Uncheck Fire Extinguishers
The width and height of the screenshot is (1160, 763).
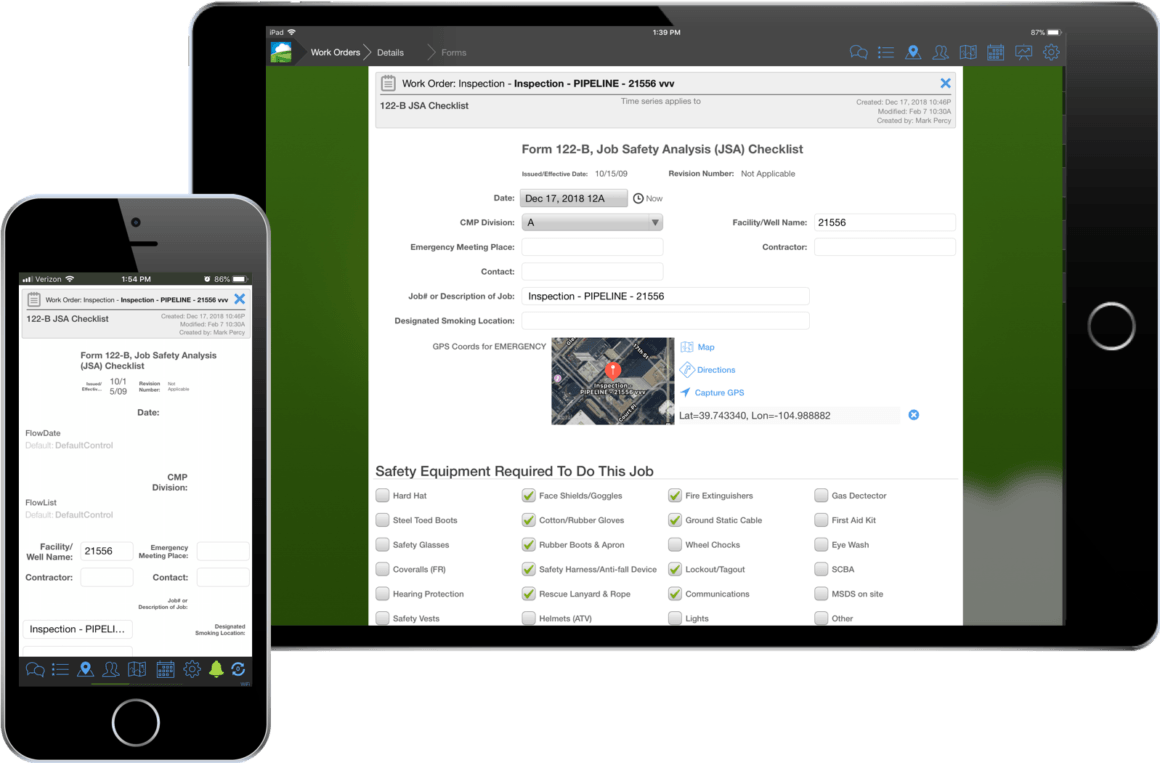coord(675,495)
